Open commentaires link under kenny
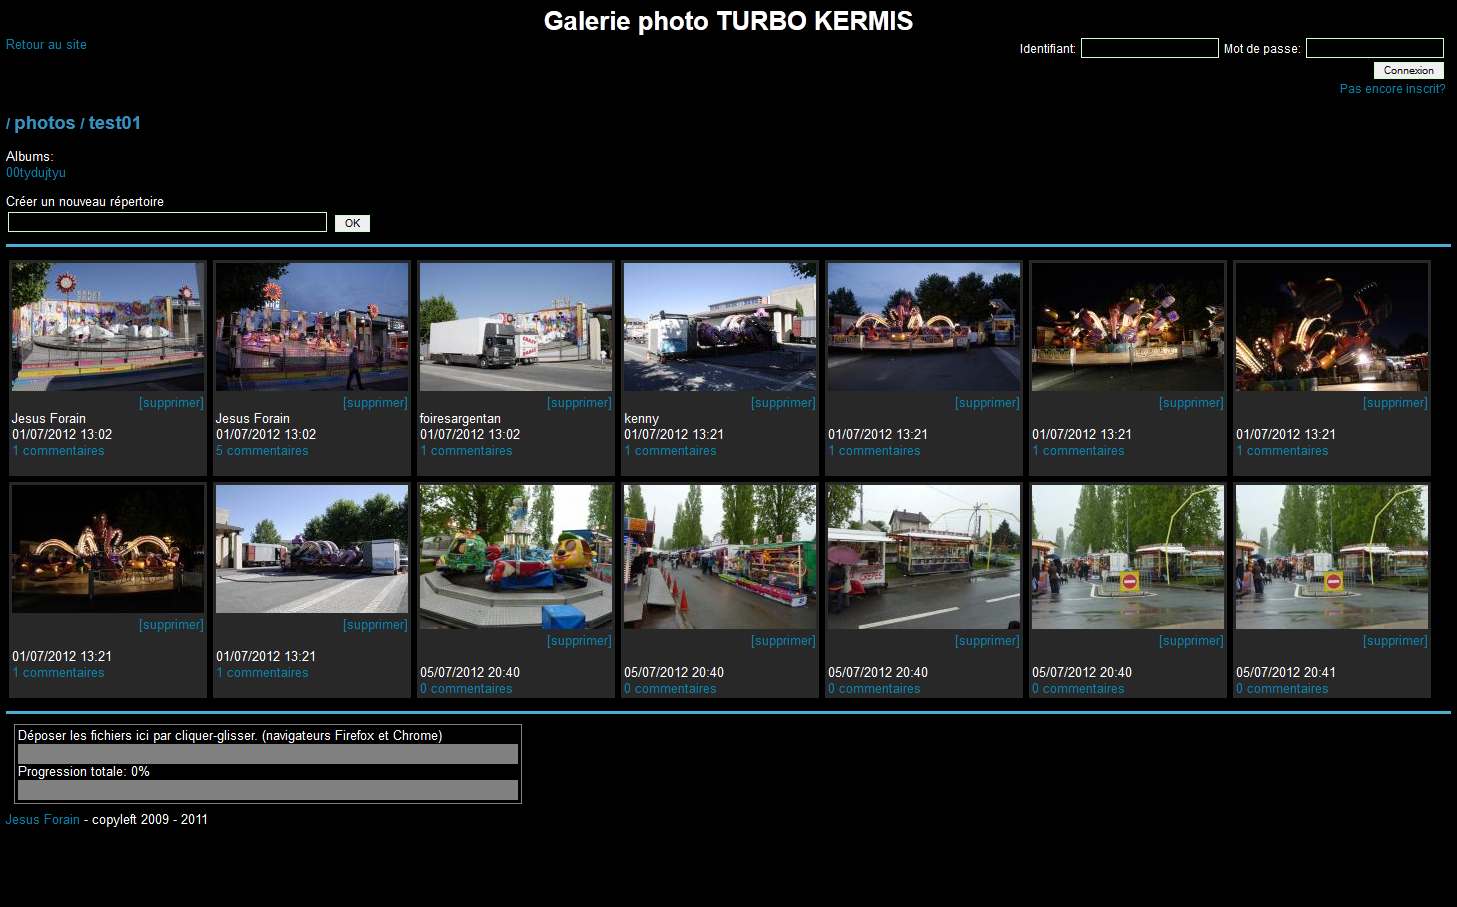 tap(670, 451)
